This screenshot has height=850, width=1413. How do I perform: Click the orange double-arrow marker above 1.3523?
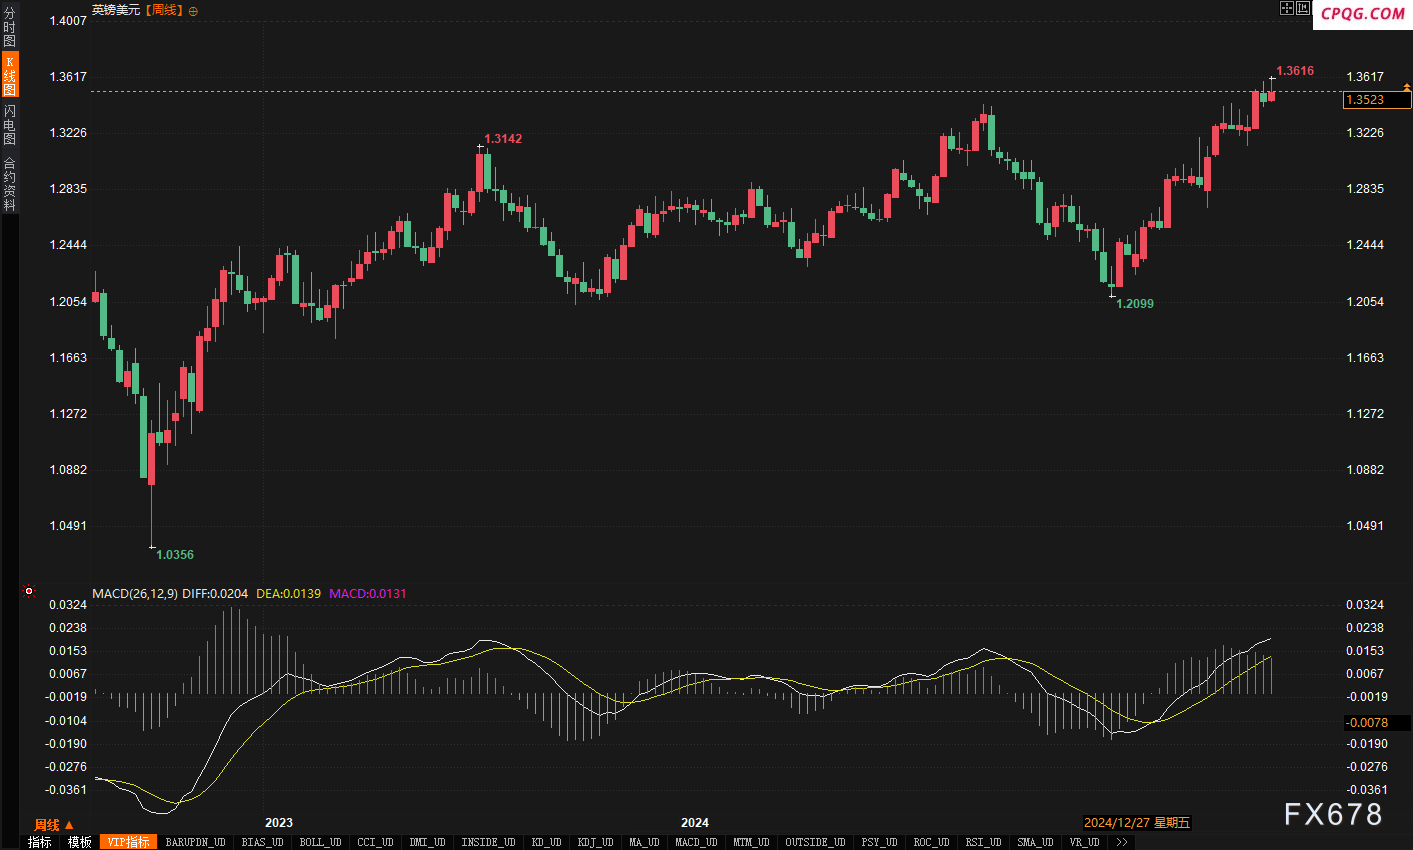pos(1407,89)
